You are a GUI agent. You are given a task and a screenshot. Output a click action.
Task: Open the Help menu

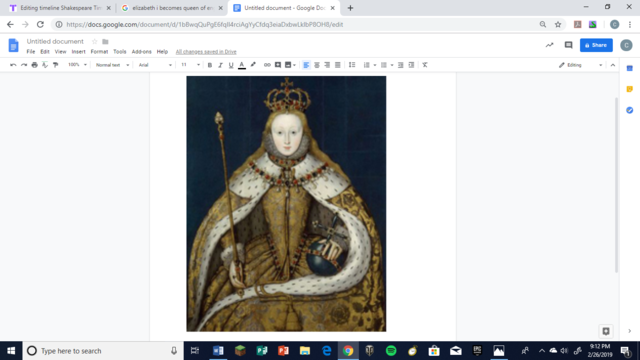point(162,52)
